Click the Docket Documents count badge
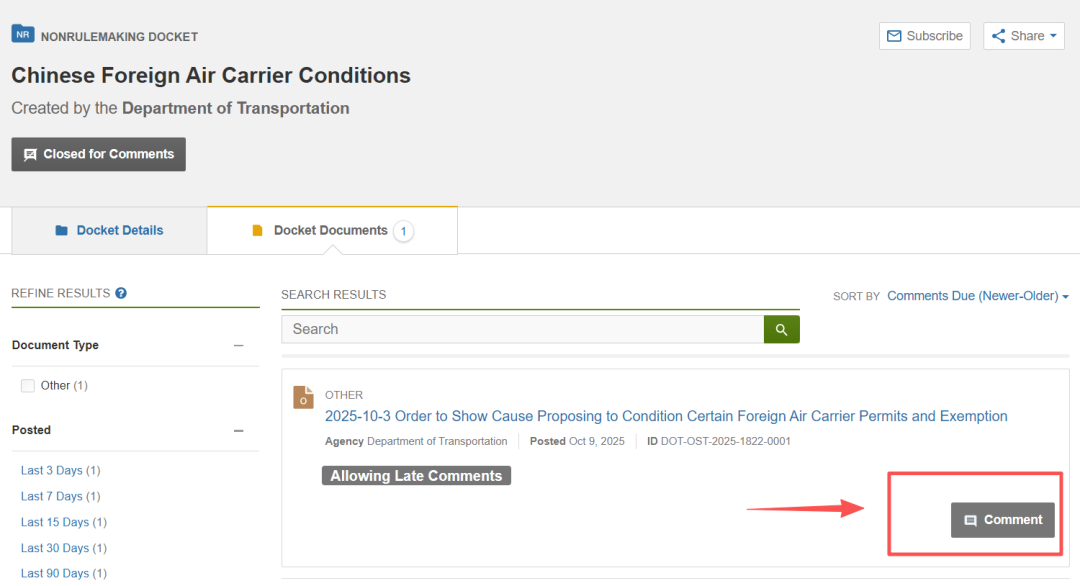This screenshot has width=1080, height=586. 403,231
